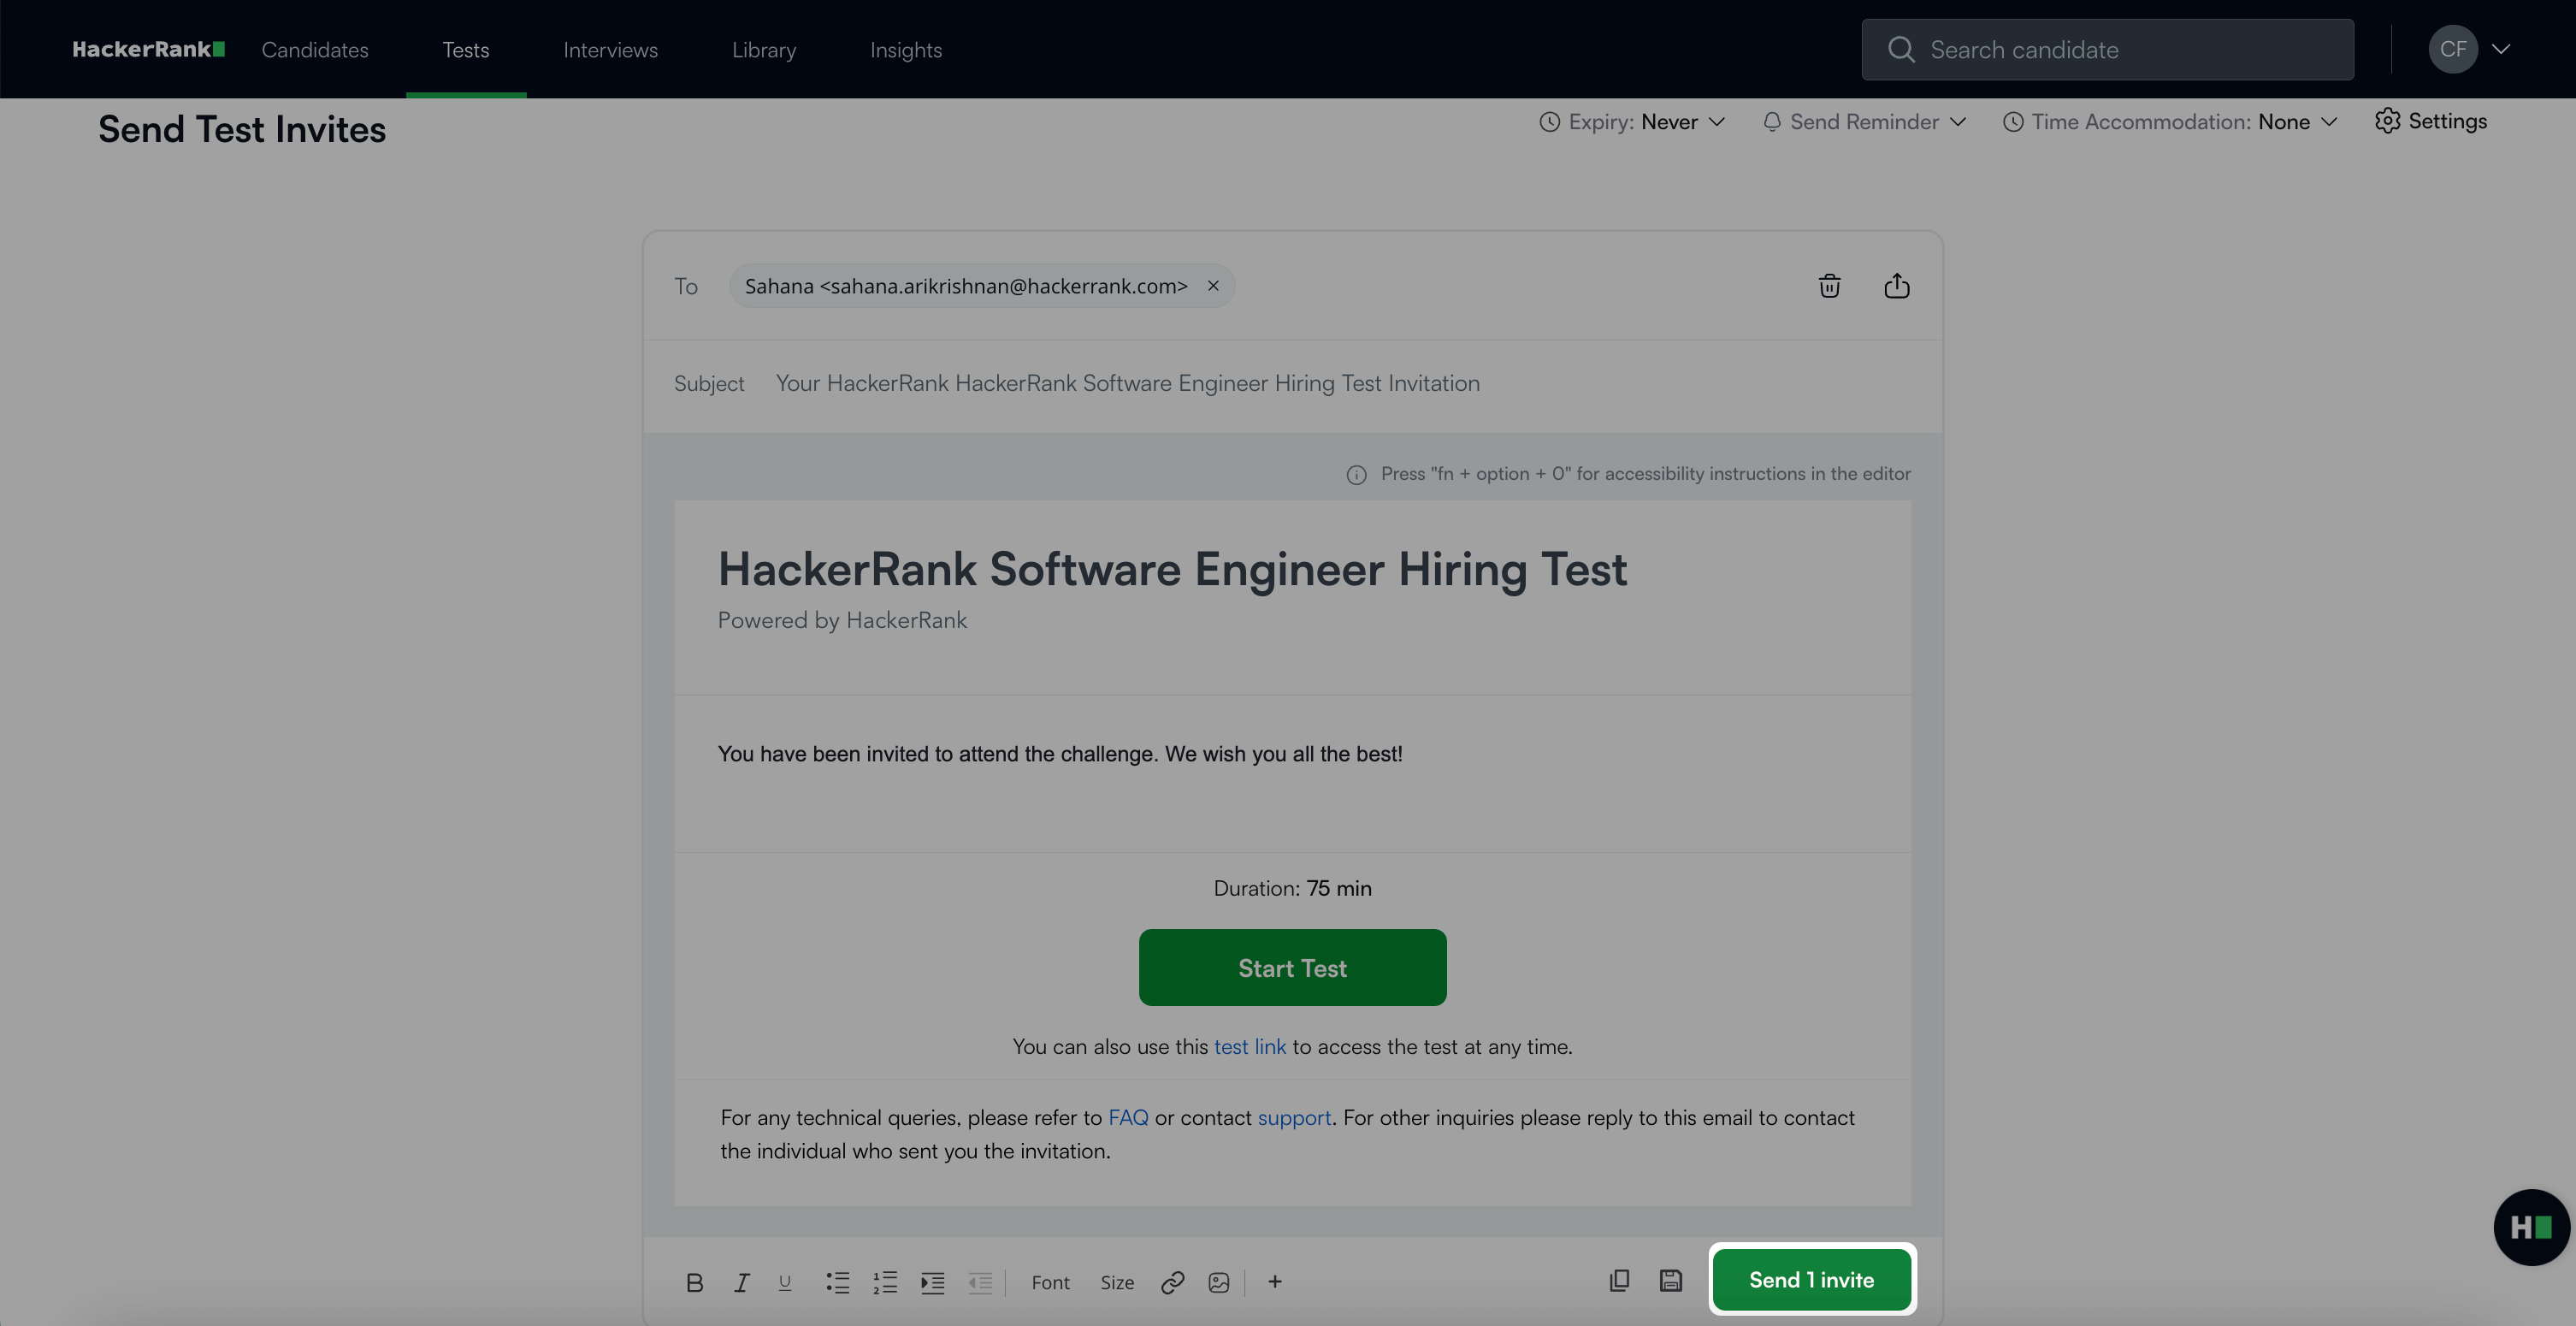The width and height of the screenshot is (2576, 1326).
Task: Insert a numbered list
Action: (885, 1282)
